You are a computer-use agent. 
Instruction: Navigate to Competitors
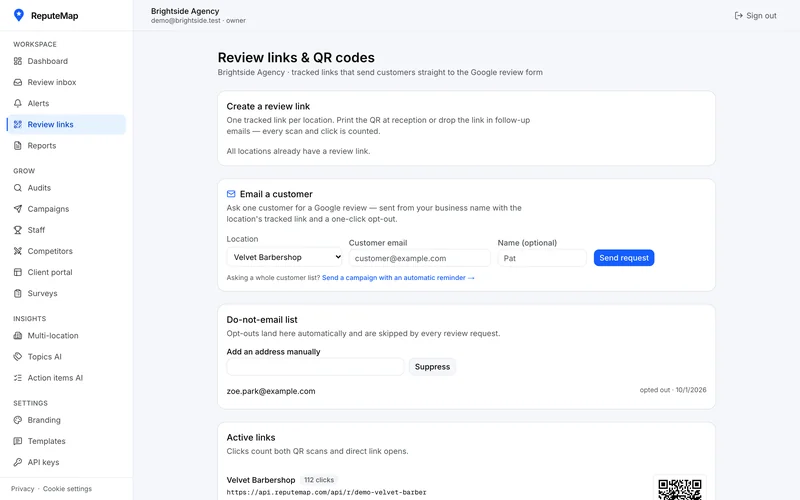click(x=66, y=251)
